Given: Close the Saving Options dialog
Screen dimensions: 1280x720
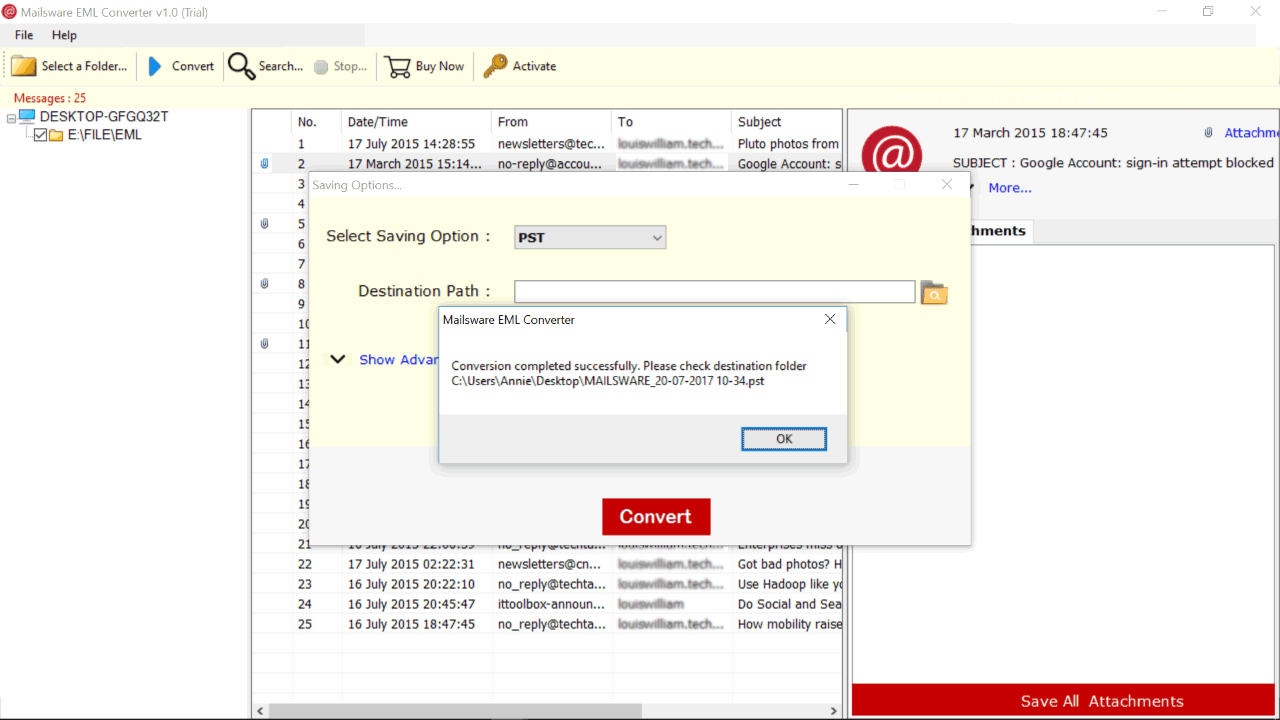Looking at the screenshot, I should click(x=947, y=184).
